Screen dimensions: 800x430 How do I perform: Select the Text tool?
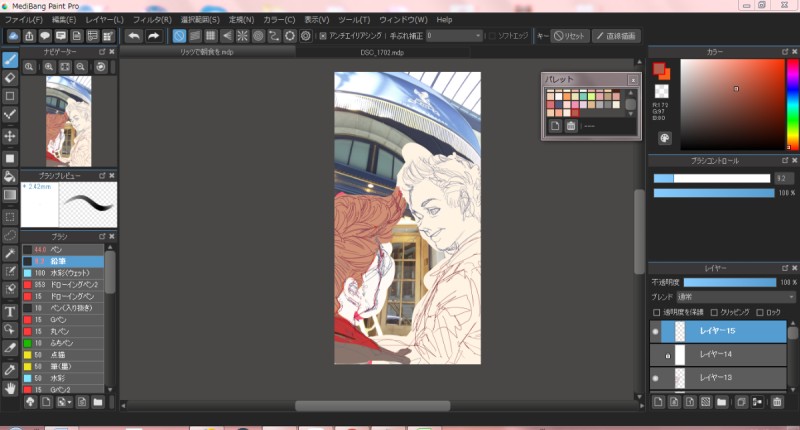click(x=10, y=311)
